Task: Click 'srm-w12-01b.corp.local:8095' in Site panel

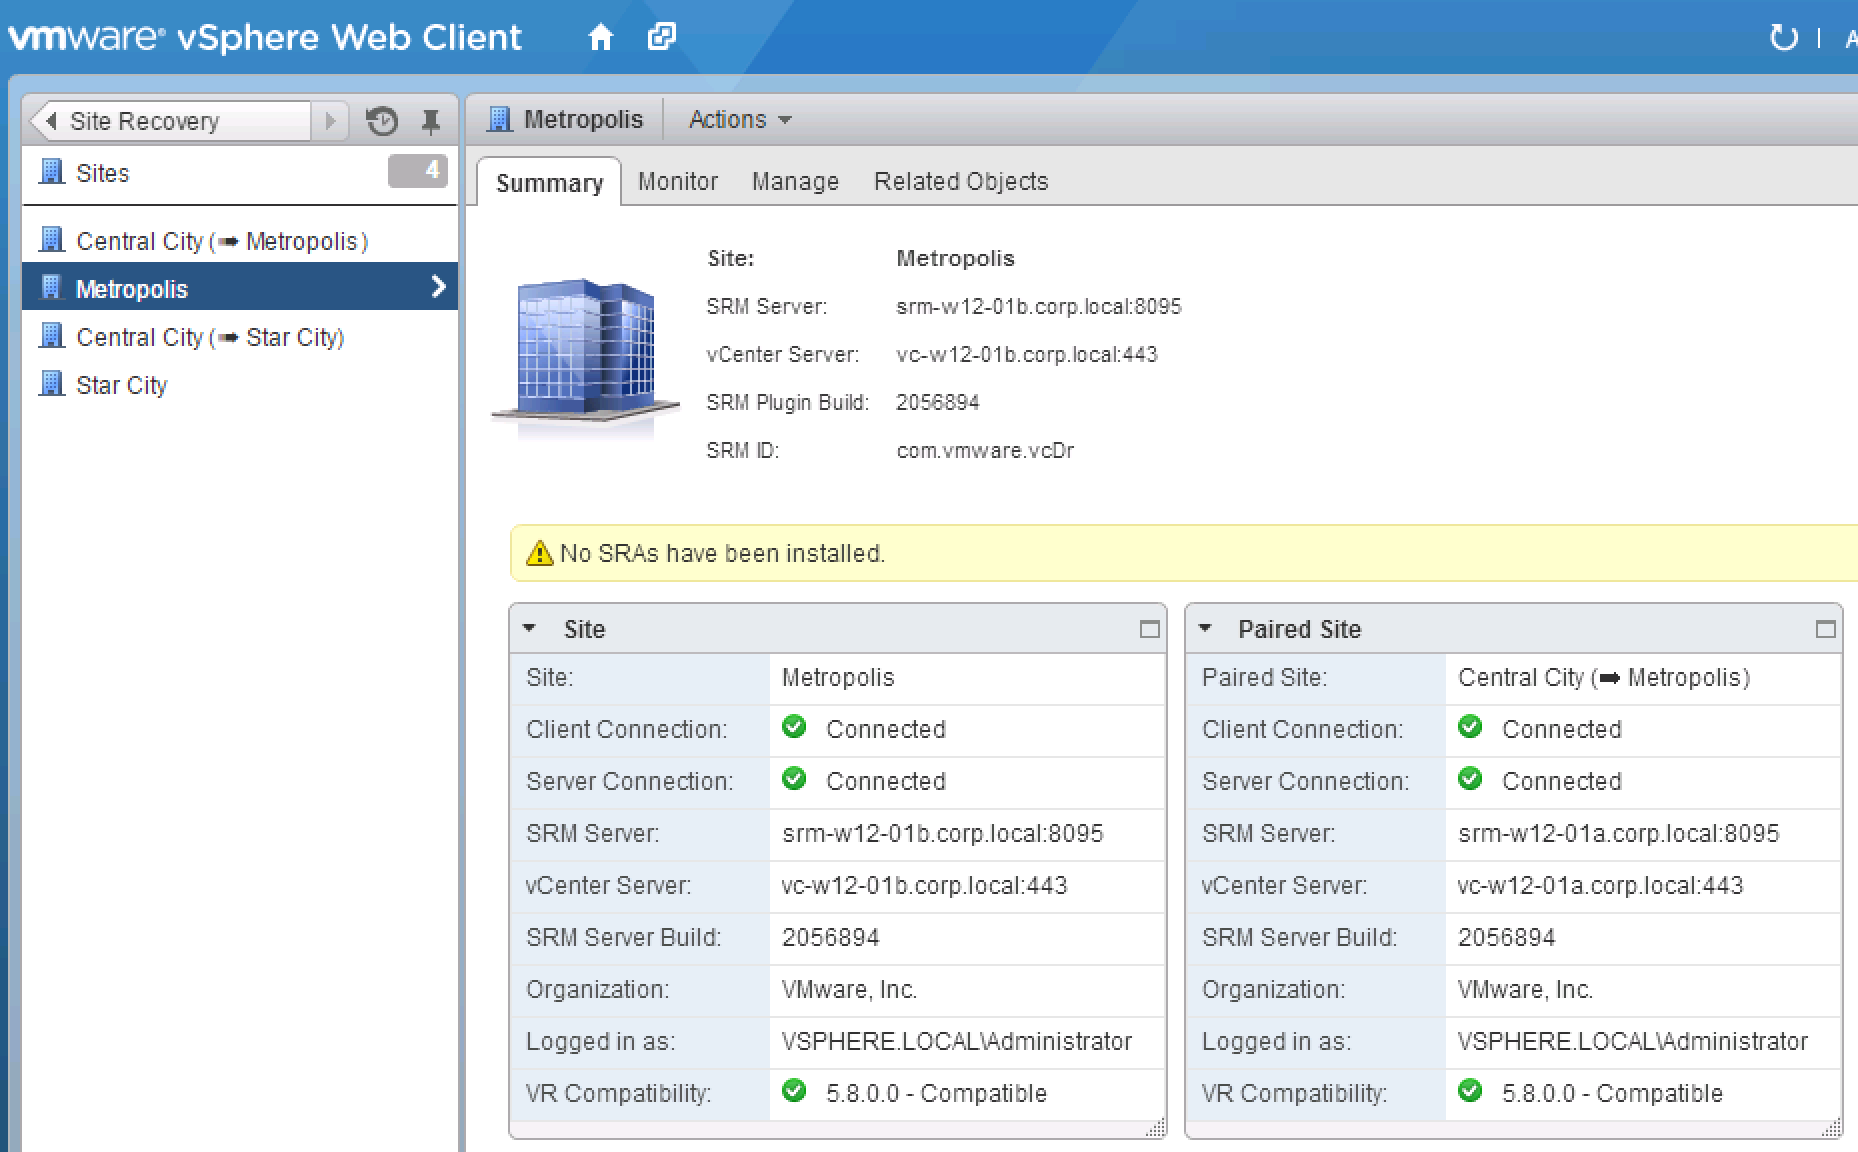Action: 942,833
